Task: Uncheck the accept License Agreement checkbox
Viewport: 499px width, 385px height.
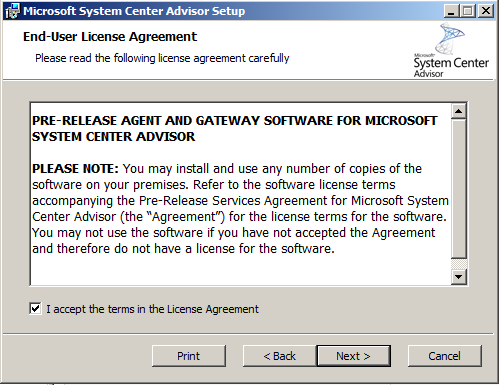Action: point(35,308)
